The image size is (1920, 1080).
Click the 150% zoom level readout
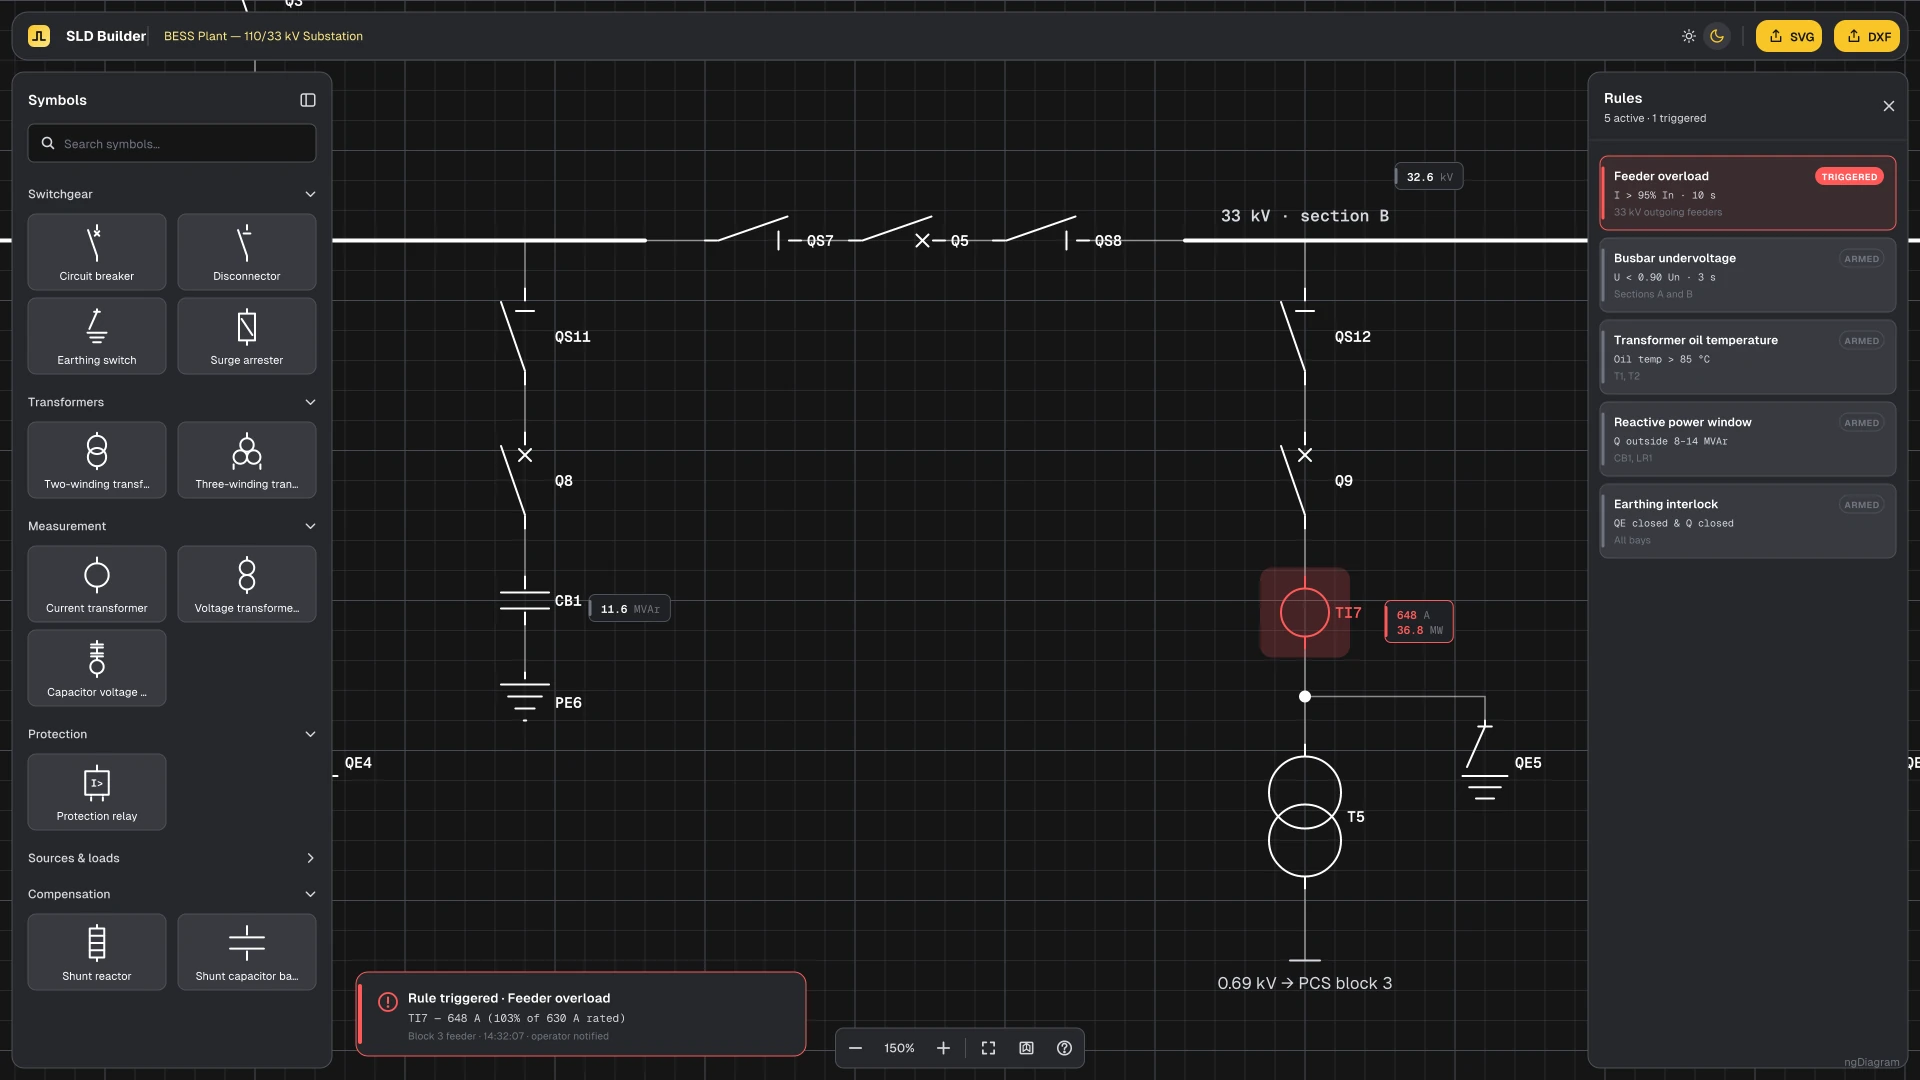pos(899,1048)
